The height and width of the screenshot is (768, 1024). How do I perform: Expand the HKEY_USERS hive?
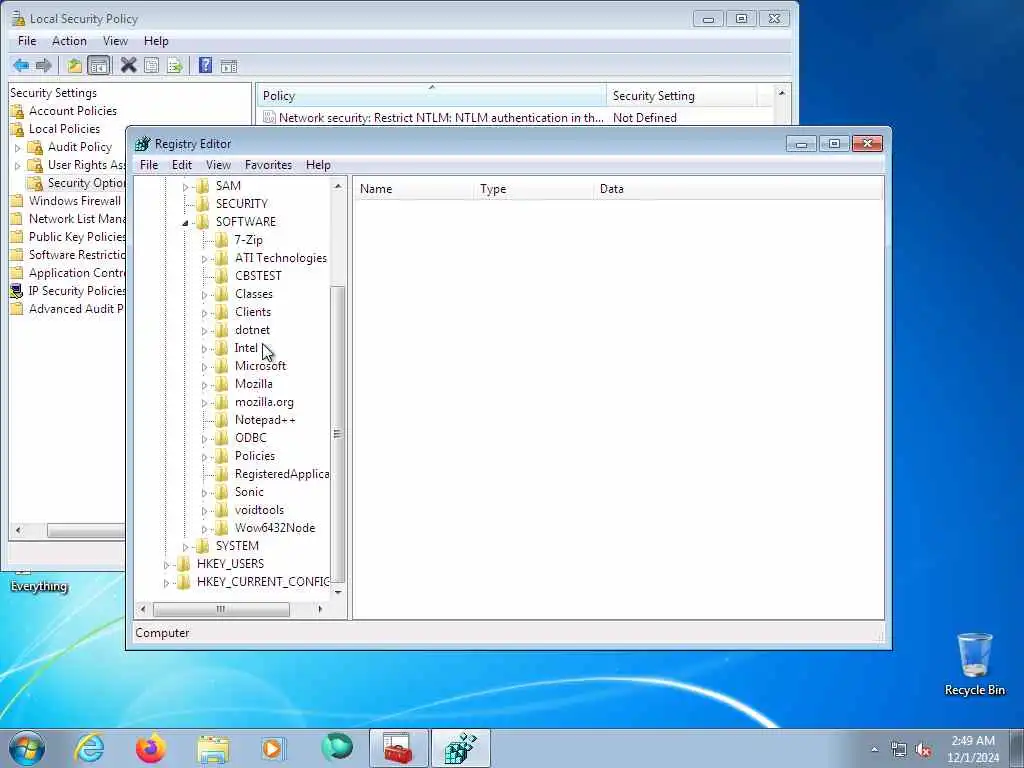pos(167,565)
